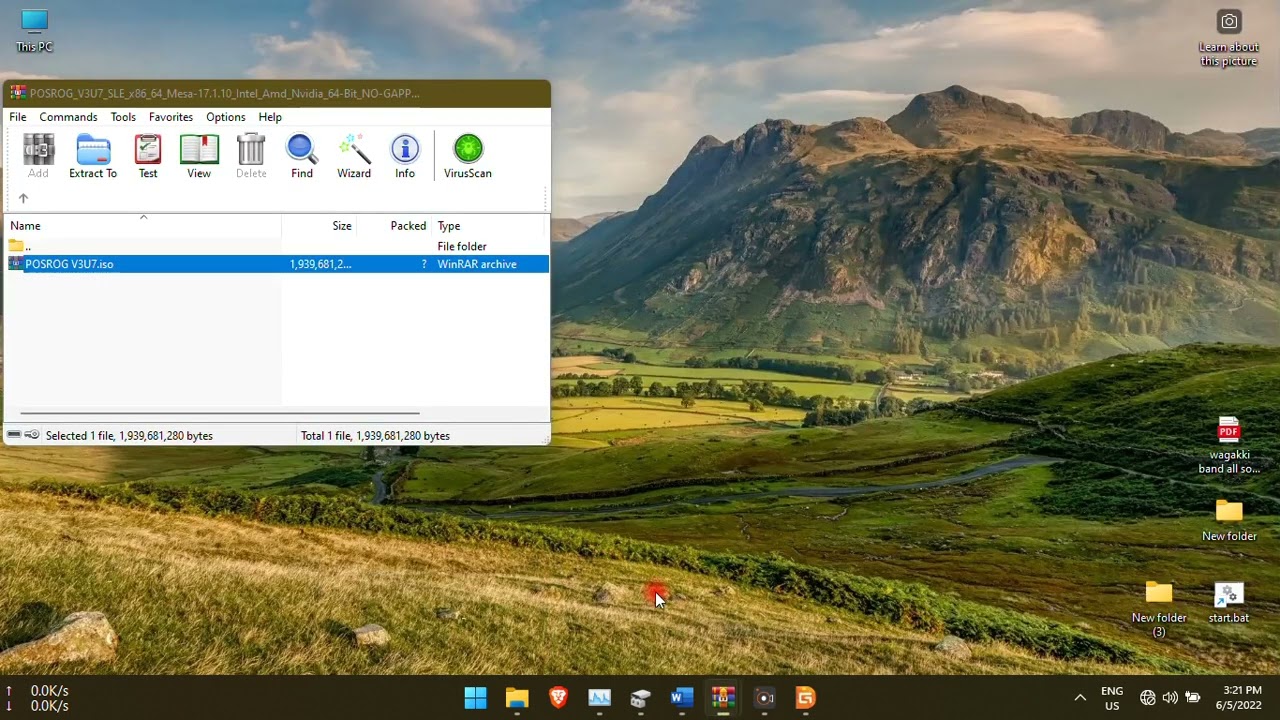Open the Word taskbar icon
Image resolution: width=1280 pixels, height=720 pixels.
coord(682,698)
